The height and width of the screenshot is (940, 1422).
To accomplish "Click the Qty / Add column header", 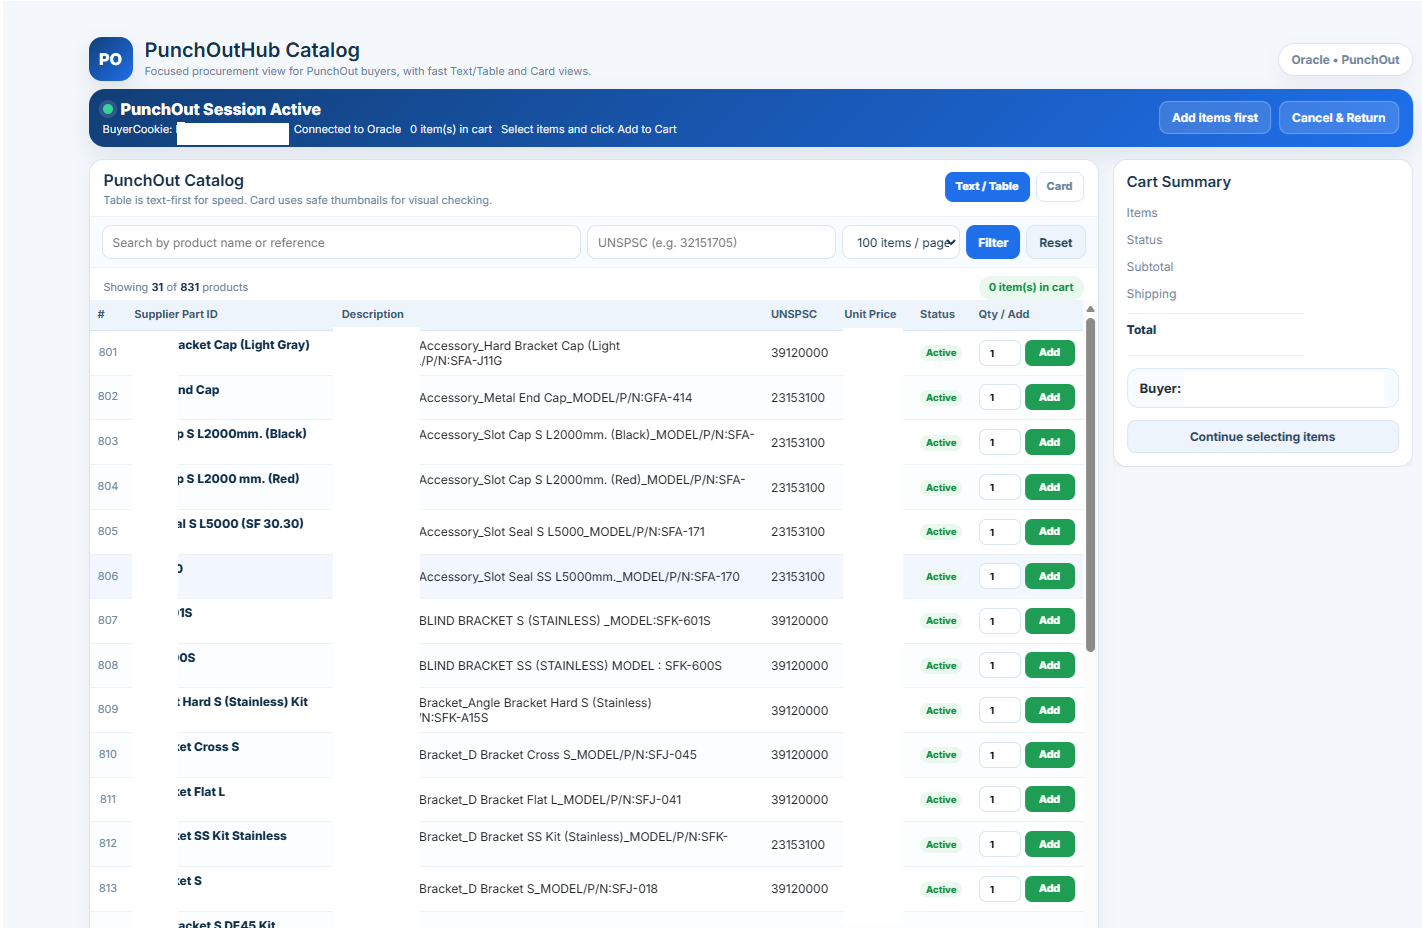I will (1004, 314).
